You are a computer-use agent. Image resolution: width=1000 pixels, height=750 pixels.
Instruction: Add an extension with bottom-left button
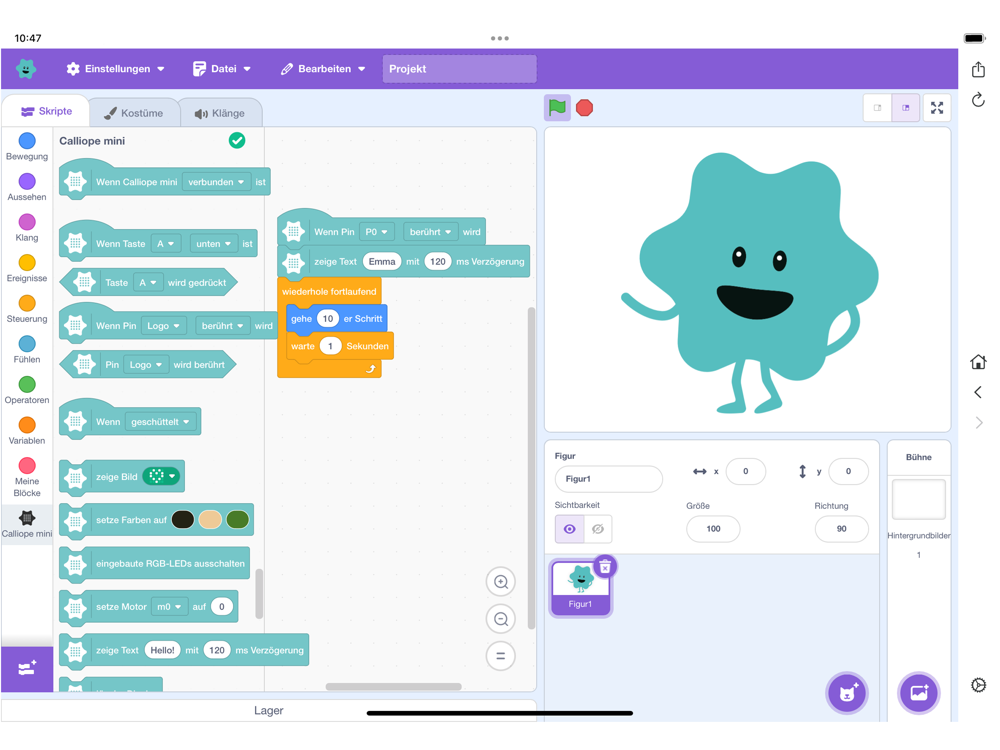pos(27,668)
